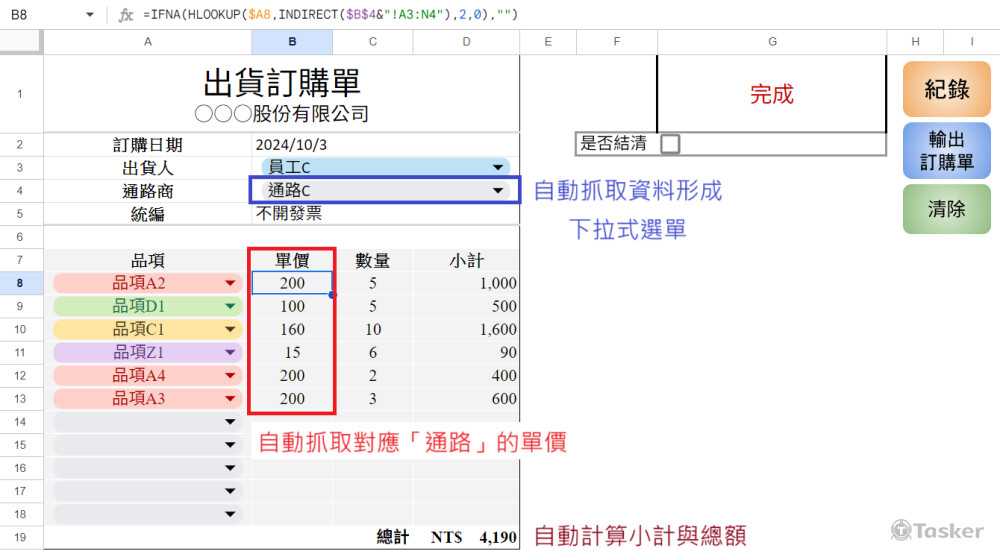
Task: Click the 清除 clear button
Action: tap(946, 209)
